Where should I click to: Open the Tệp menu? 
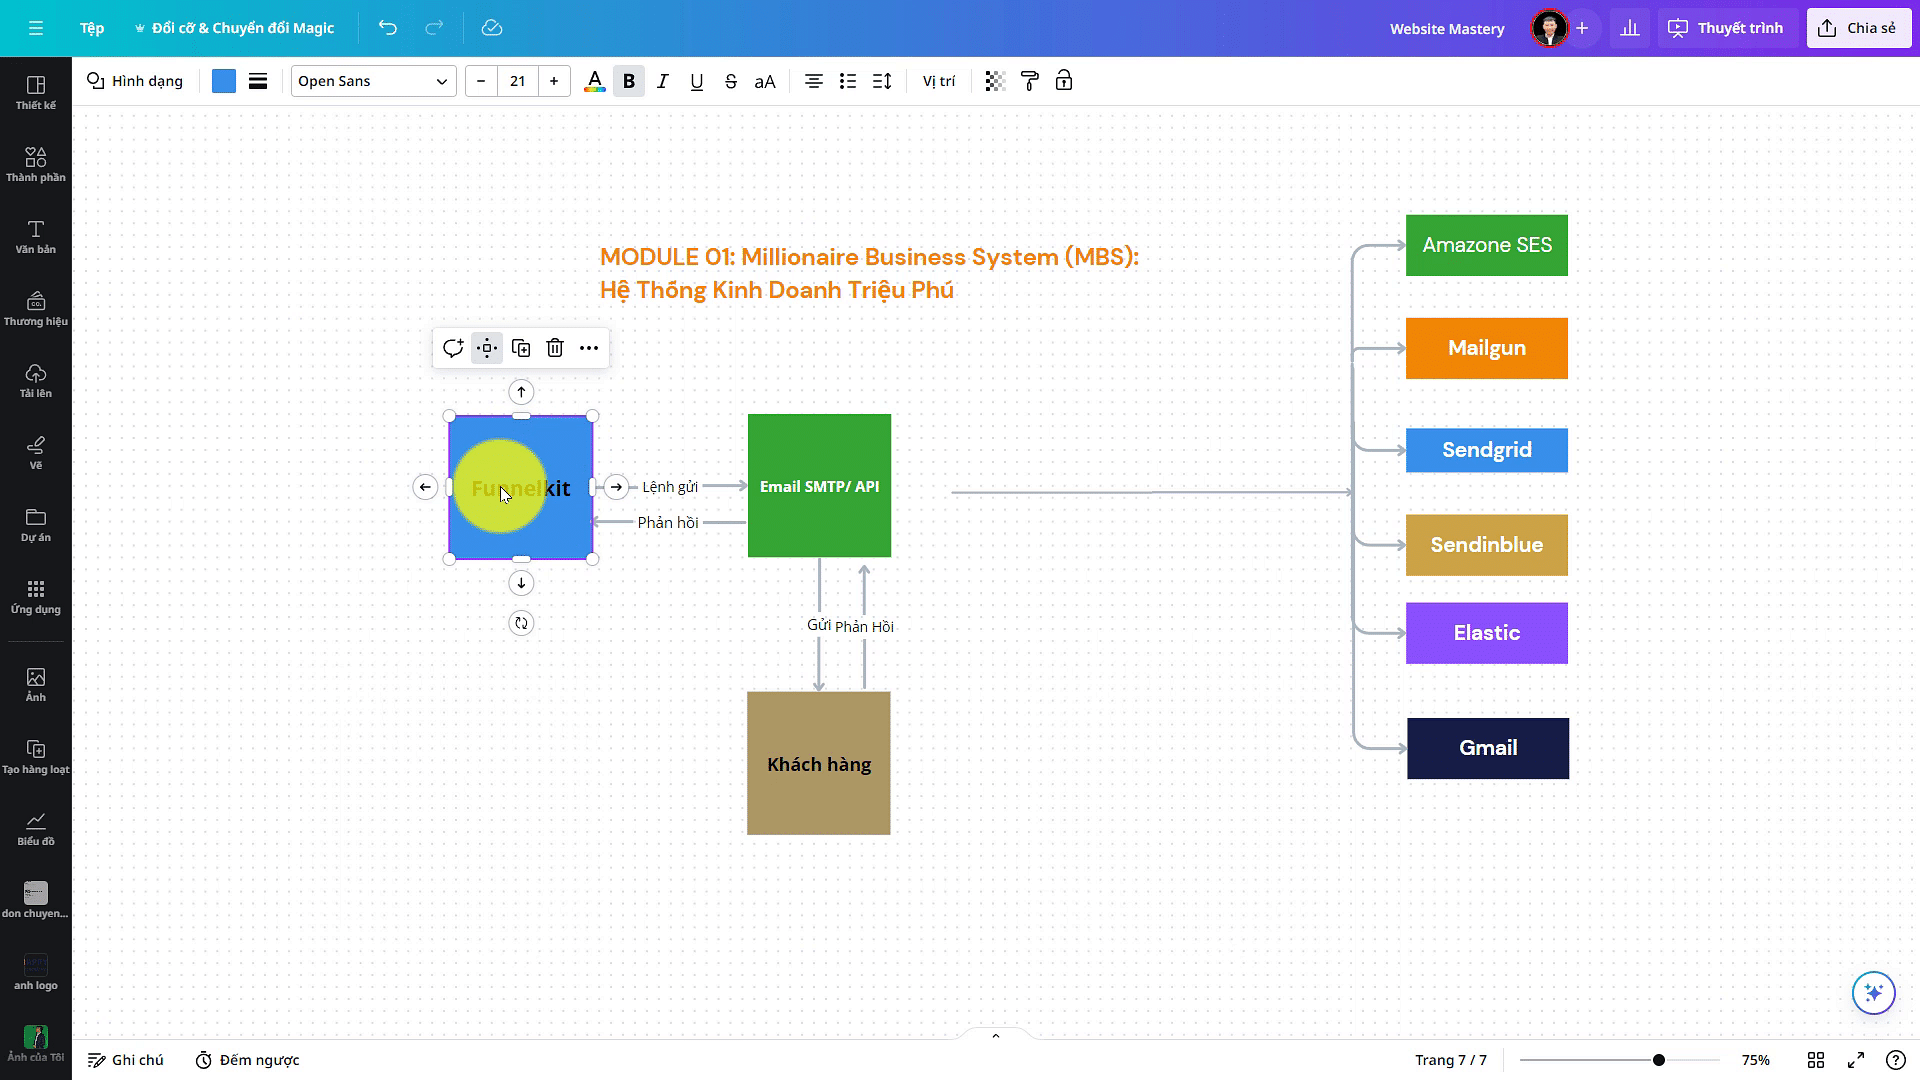point(92,28)
